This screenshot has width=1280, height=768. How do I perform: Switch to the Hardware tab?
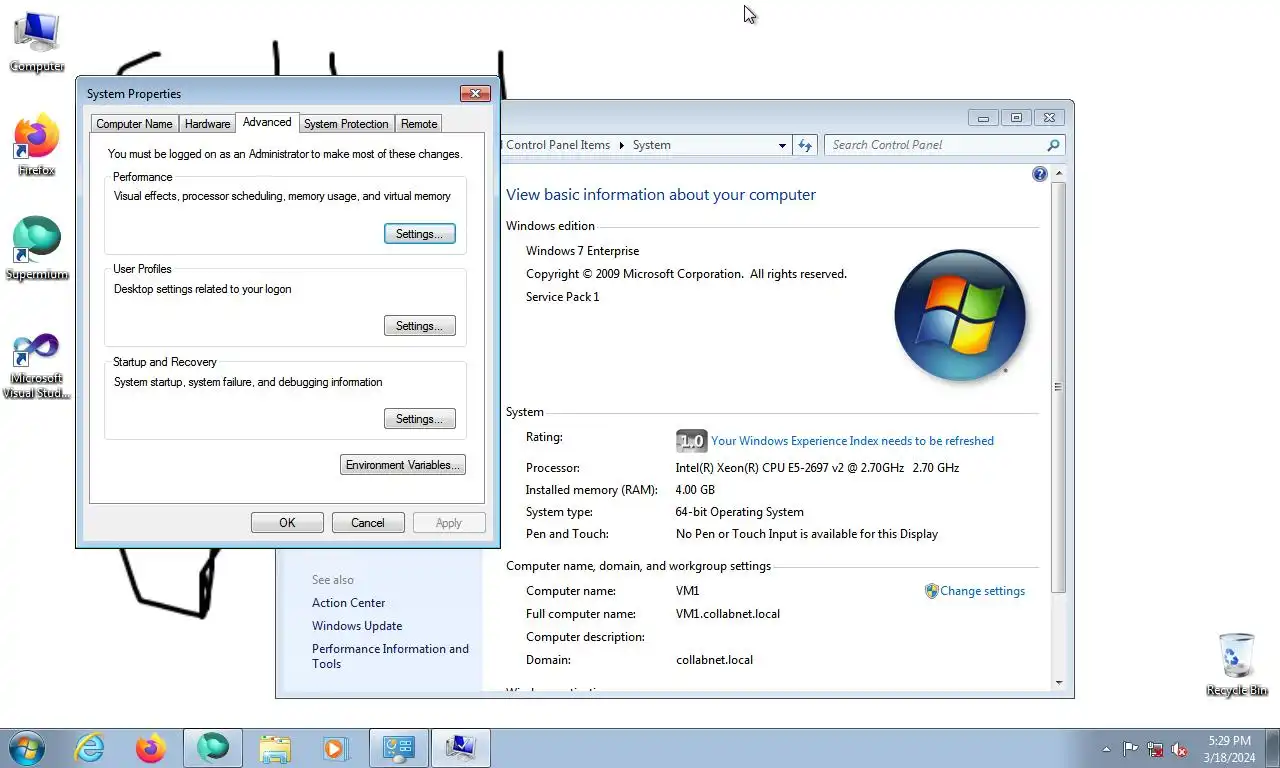(x=208, y=124)
